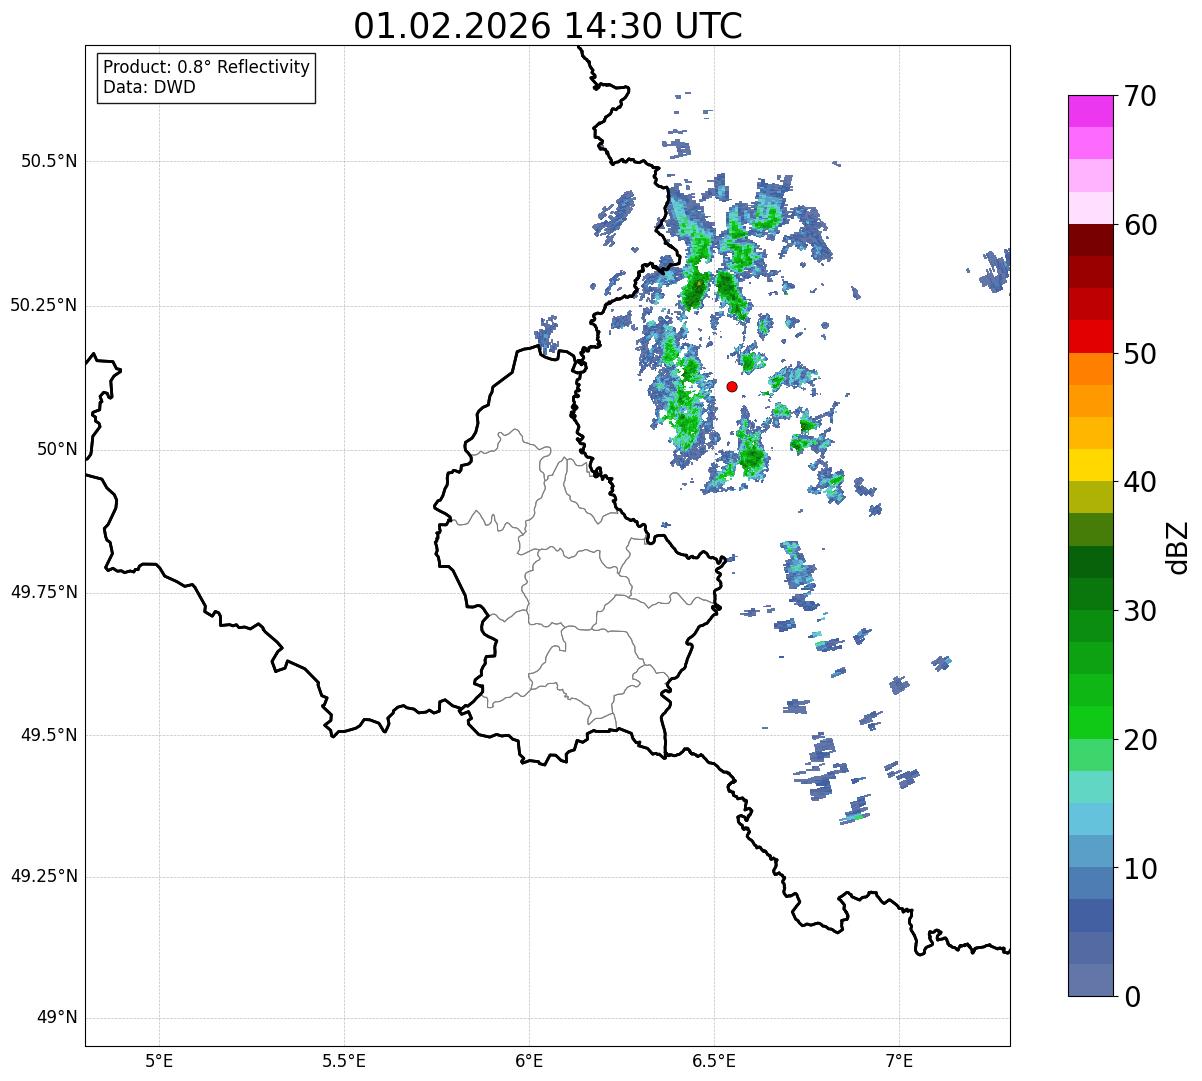Click the title "01.02.2026 14:30 UTC"
The width and height of the screenshot is (1202, 1081).
point(548,26)
